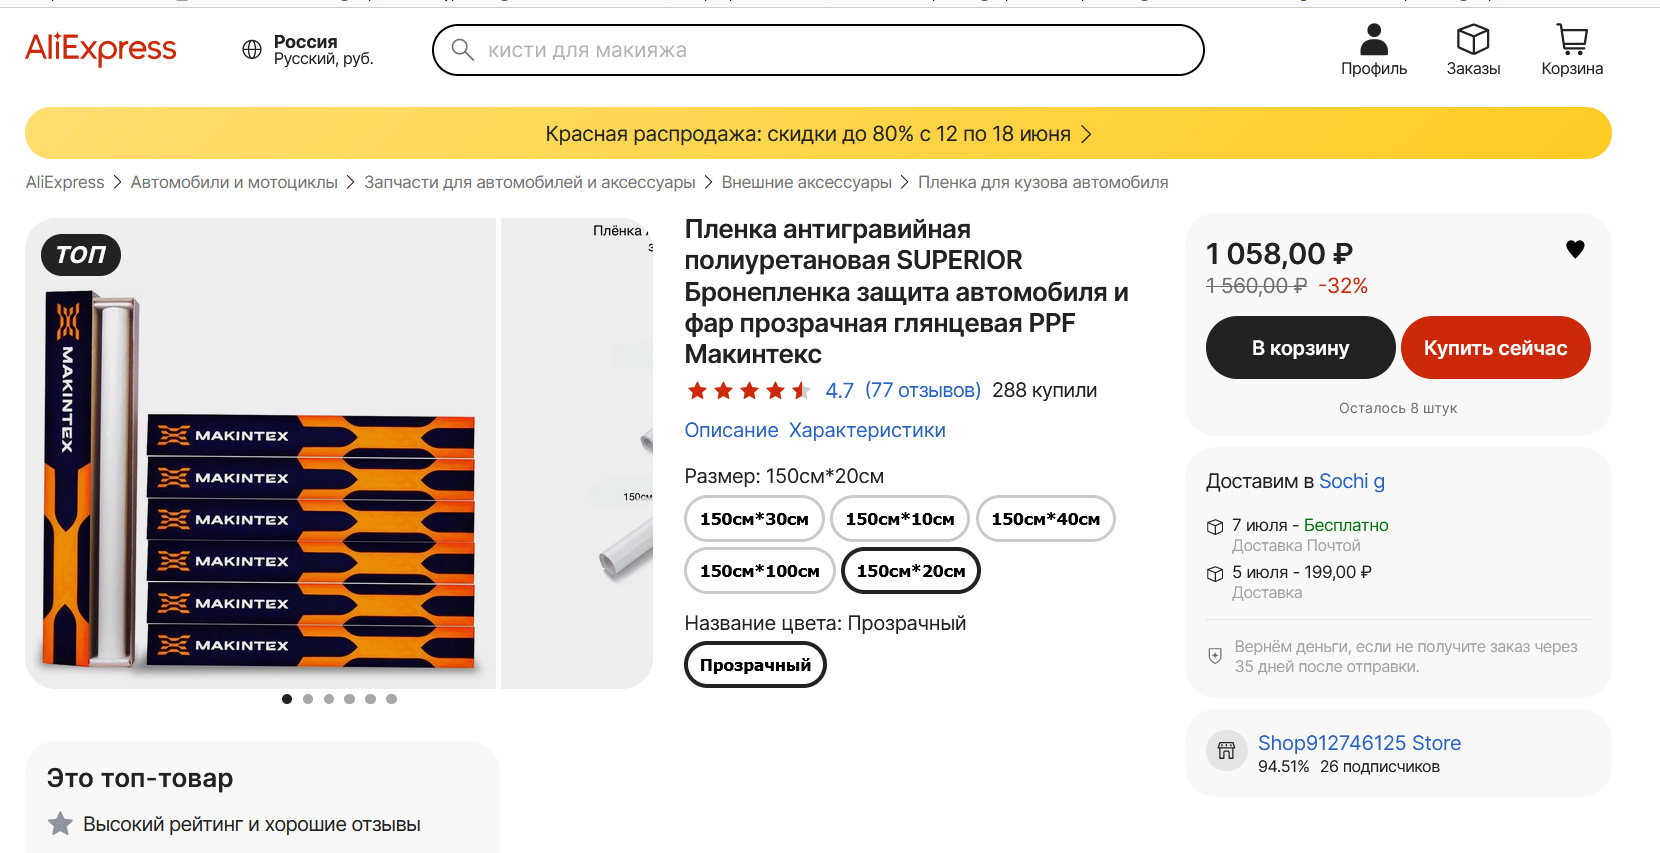Open the Orders box icon
This screenshot has width=1660, height=853.
(1473, 40)
